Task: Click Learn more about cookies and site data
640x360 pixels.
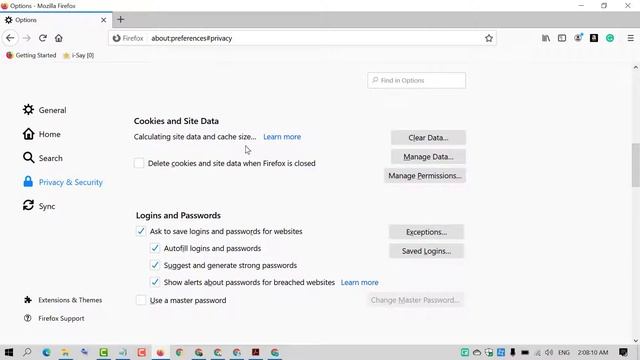Action: coord(282,137)
